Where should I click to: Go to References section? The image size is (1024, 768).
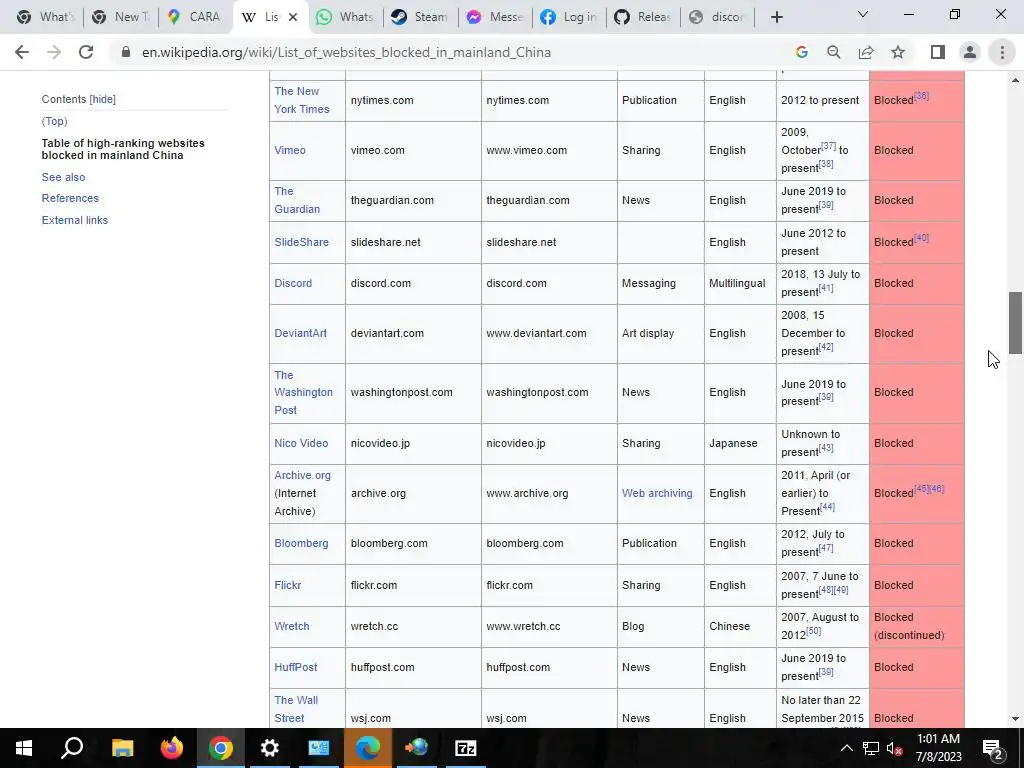click(x=70, y=198)
